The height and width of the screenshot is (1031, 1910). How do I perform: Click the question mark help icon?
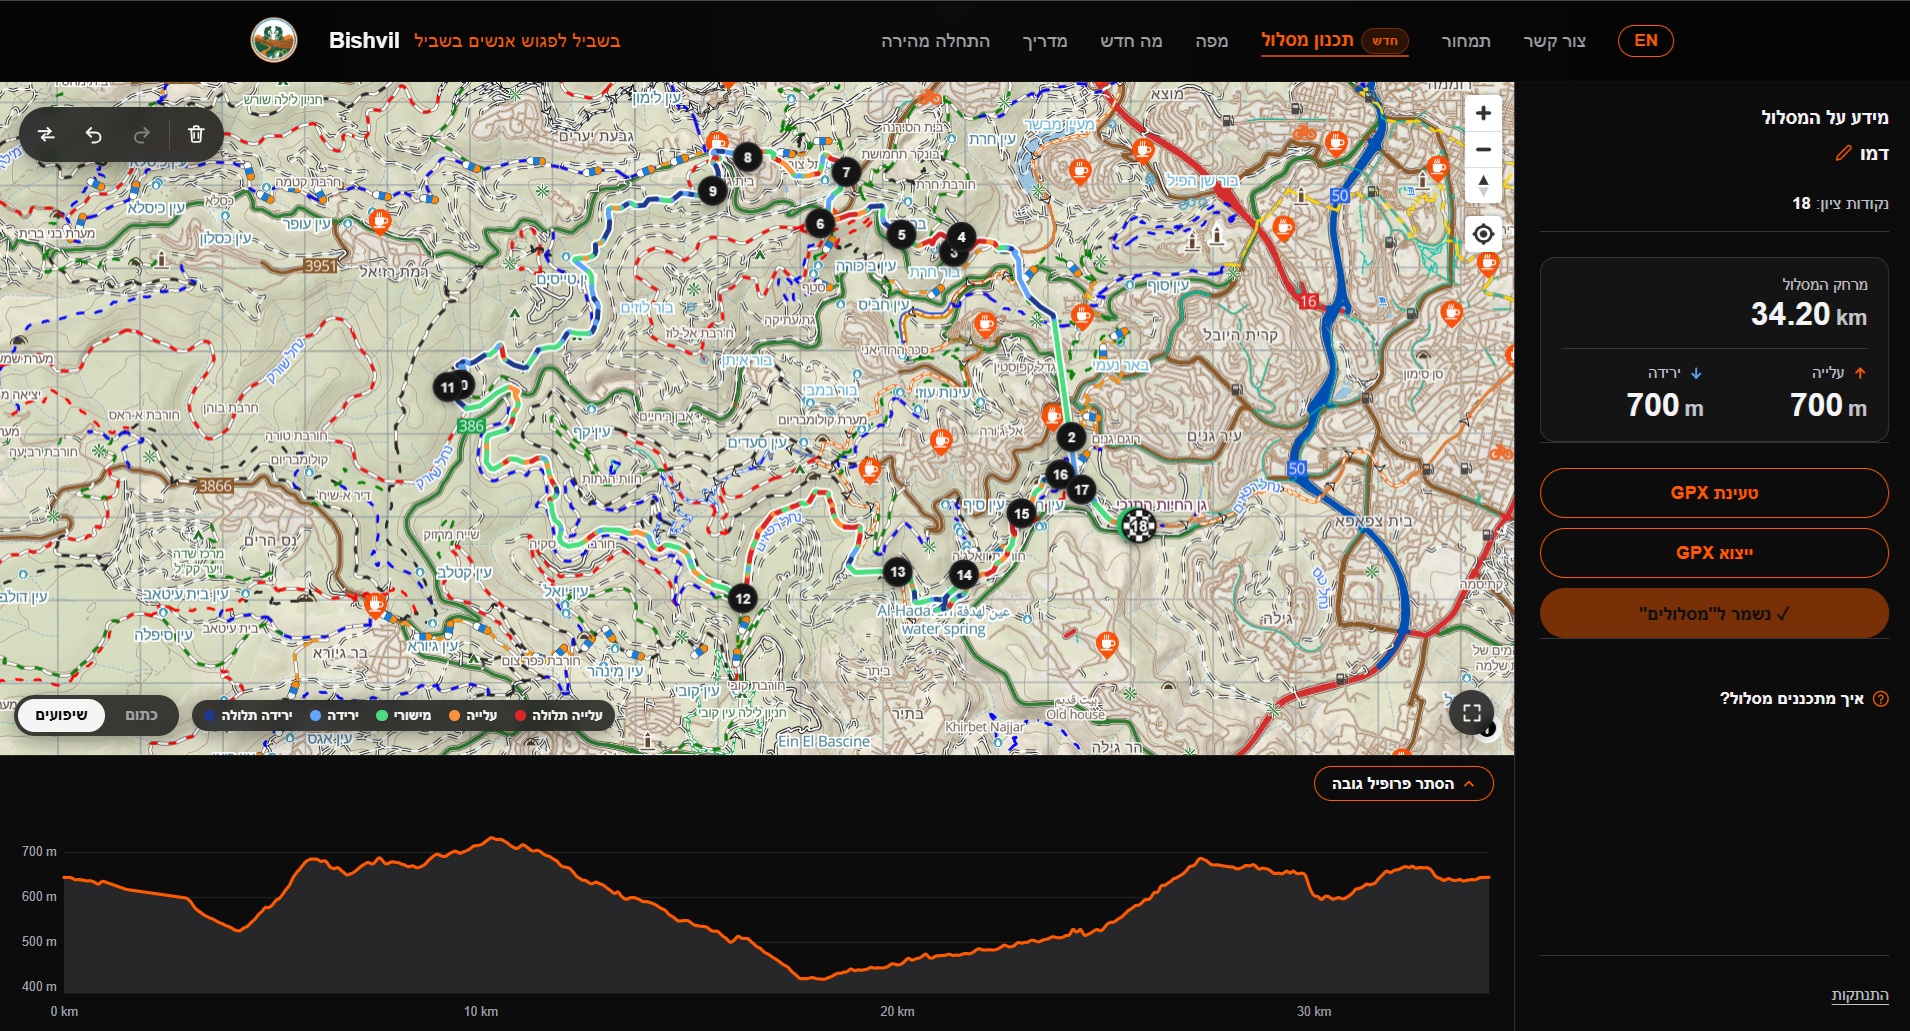pos(1880,699)
